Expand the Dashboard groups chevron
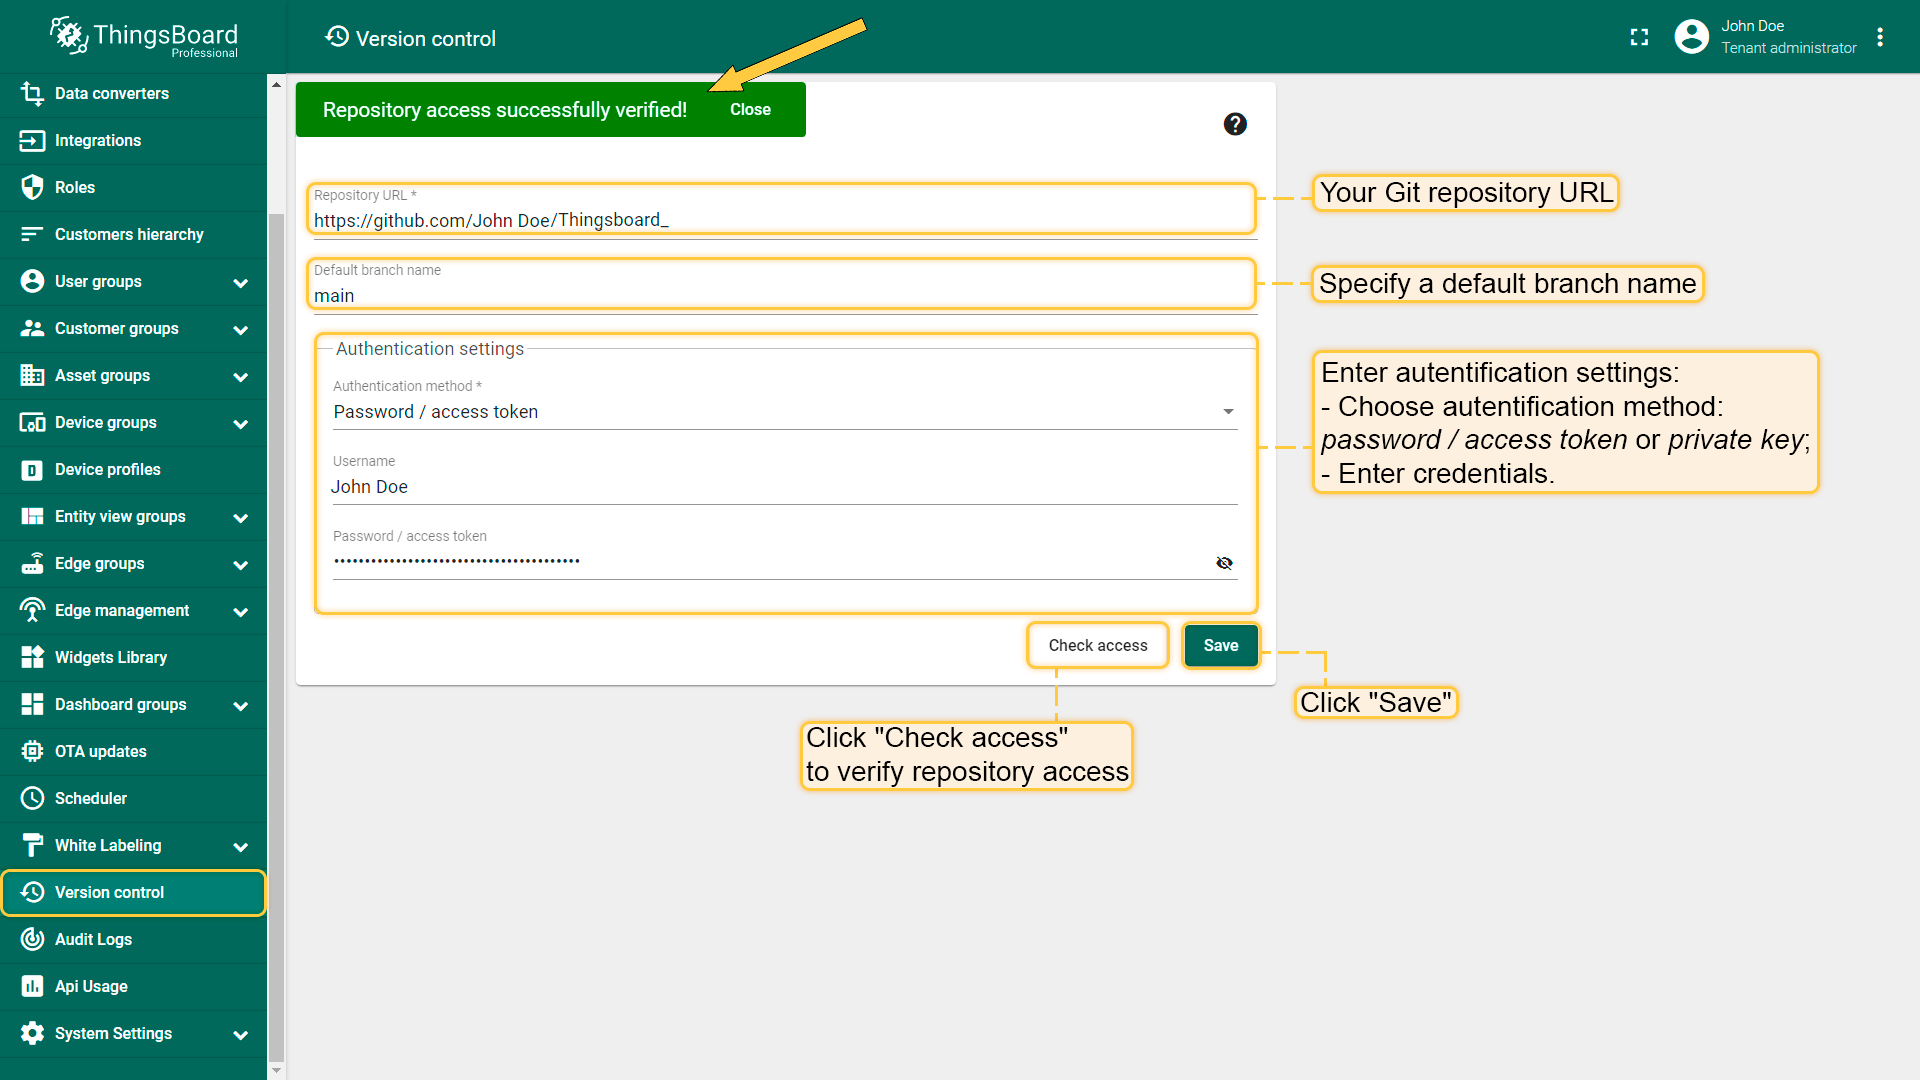 pos(240,705)
